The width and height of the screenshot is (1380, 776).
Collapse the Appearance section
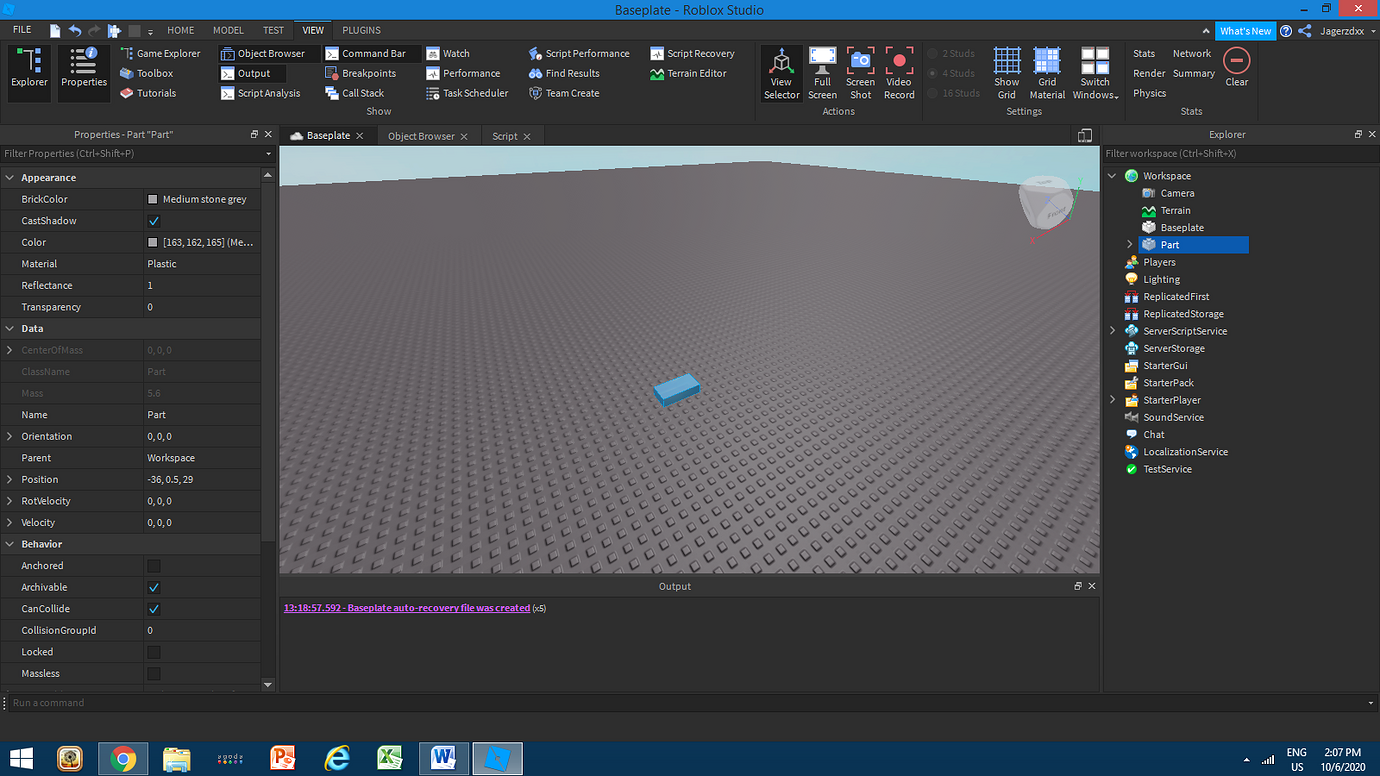[10, 178]
